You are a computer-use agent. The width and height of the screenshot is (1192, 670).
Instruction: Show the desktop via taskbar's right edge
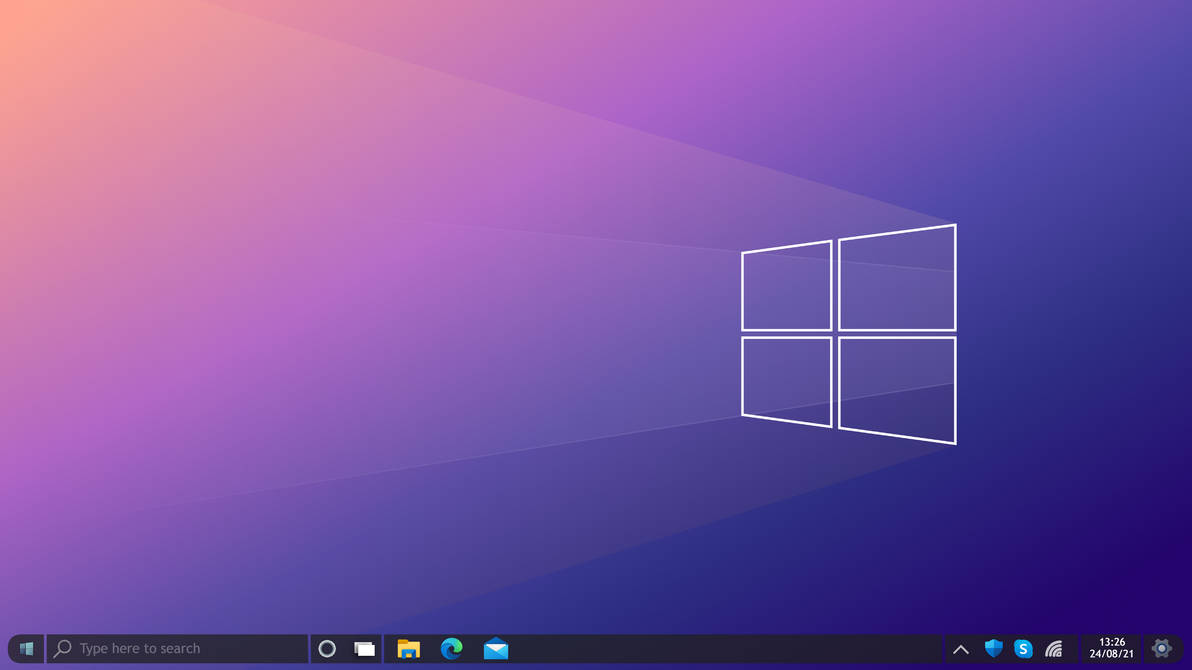(1189, 648)
